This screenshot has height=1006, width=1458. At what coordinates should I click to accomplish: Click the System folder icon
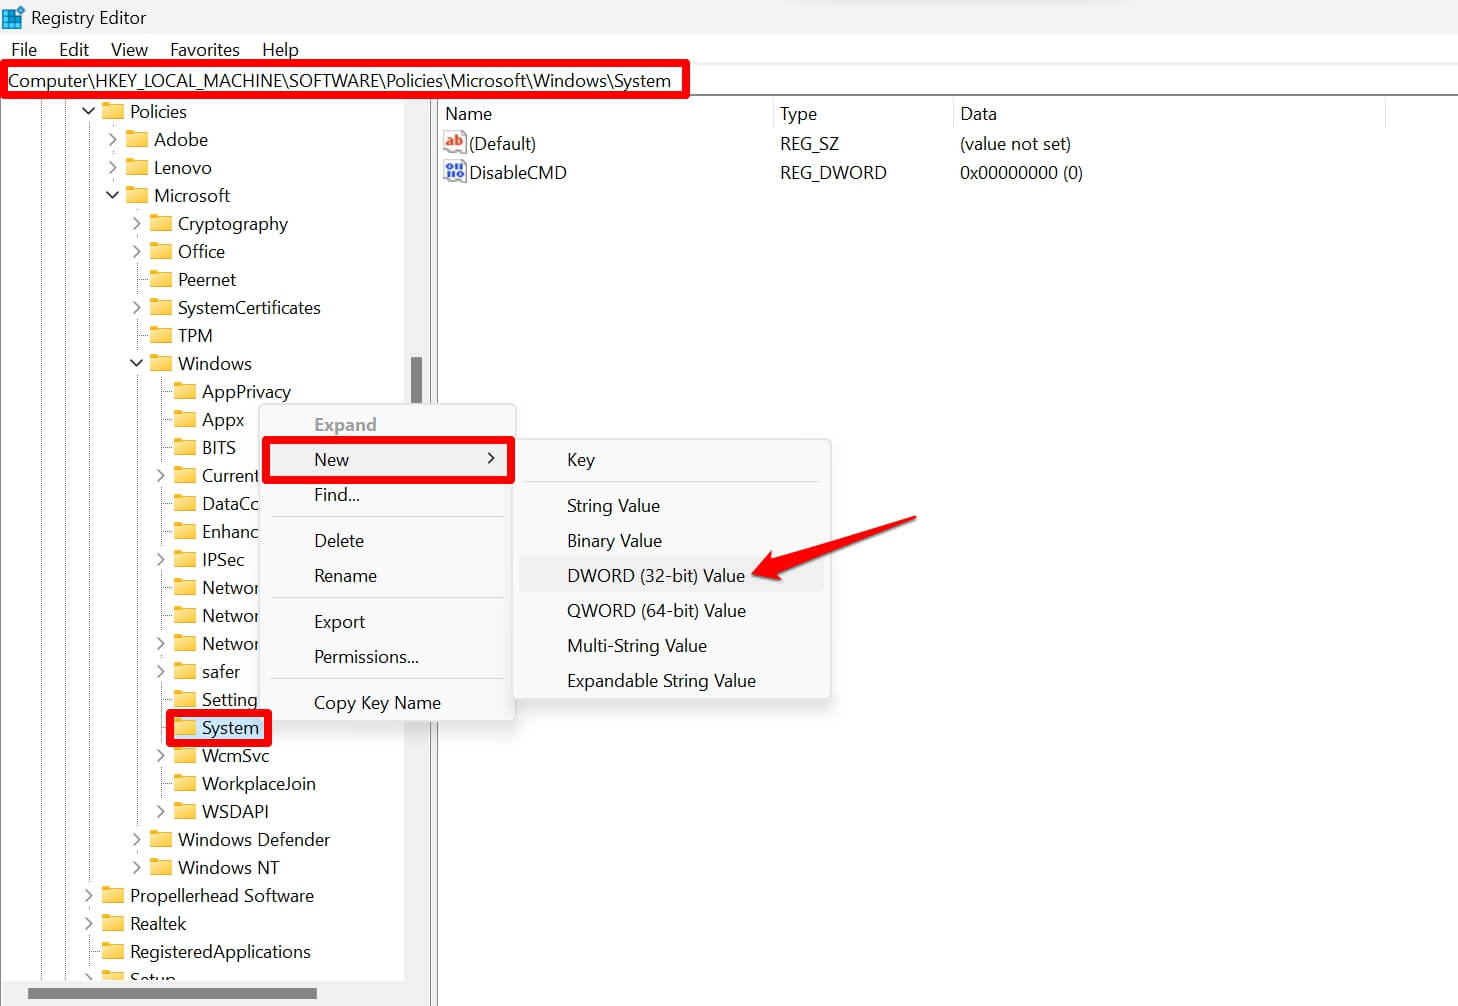point(185,727)
